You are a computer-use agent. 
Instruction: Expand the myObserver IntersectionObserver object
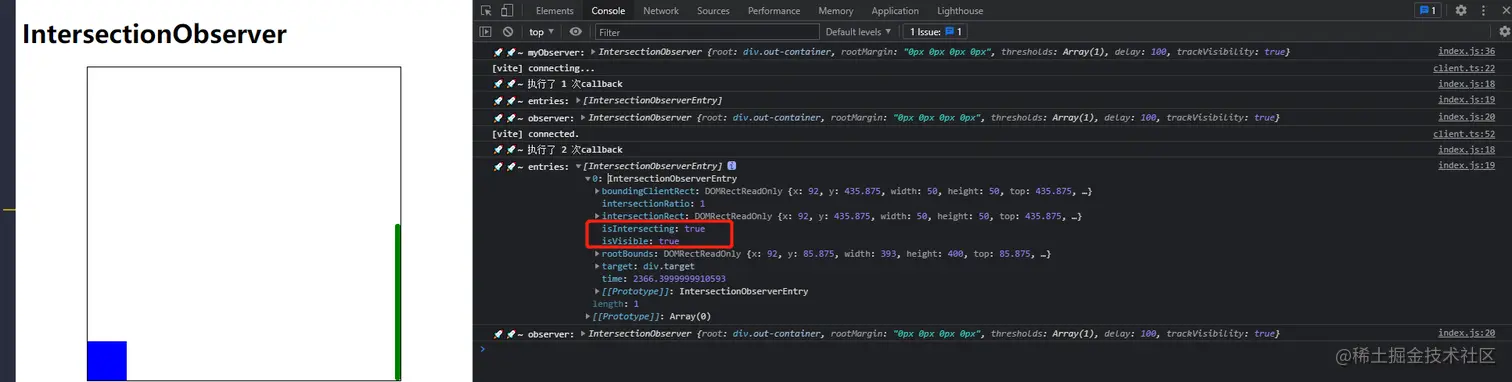[594, 51]
